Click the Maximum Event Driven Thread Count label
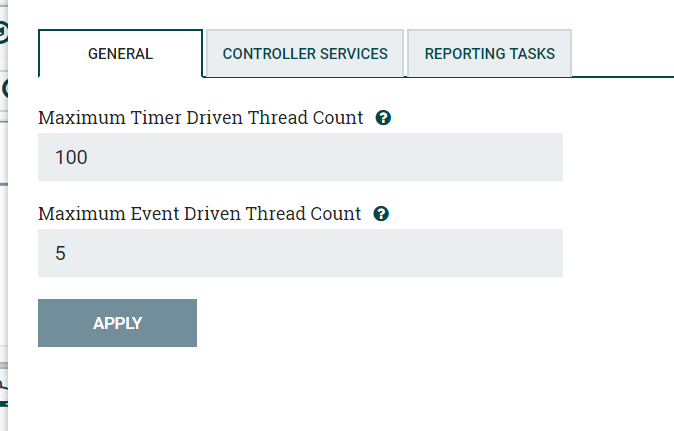Image resolution: width=674 pixels, height=431 pixels. pyautogui.click(x=199, y=214)
